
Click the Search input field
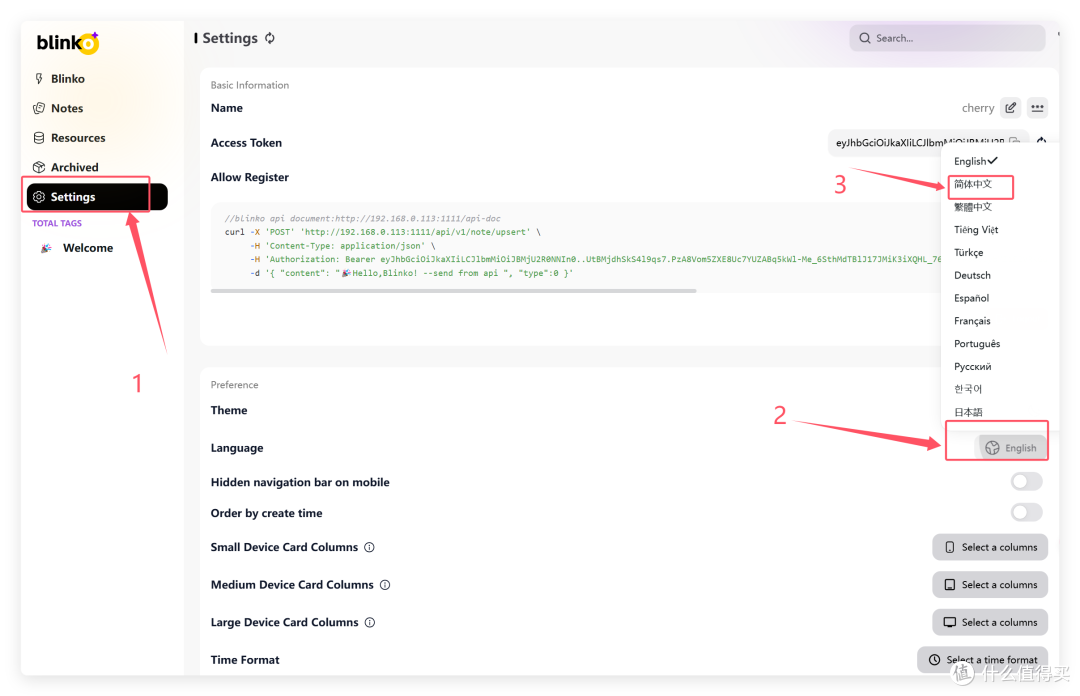(955, 38)
